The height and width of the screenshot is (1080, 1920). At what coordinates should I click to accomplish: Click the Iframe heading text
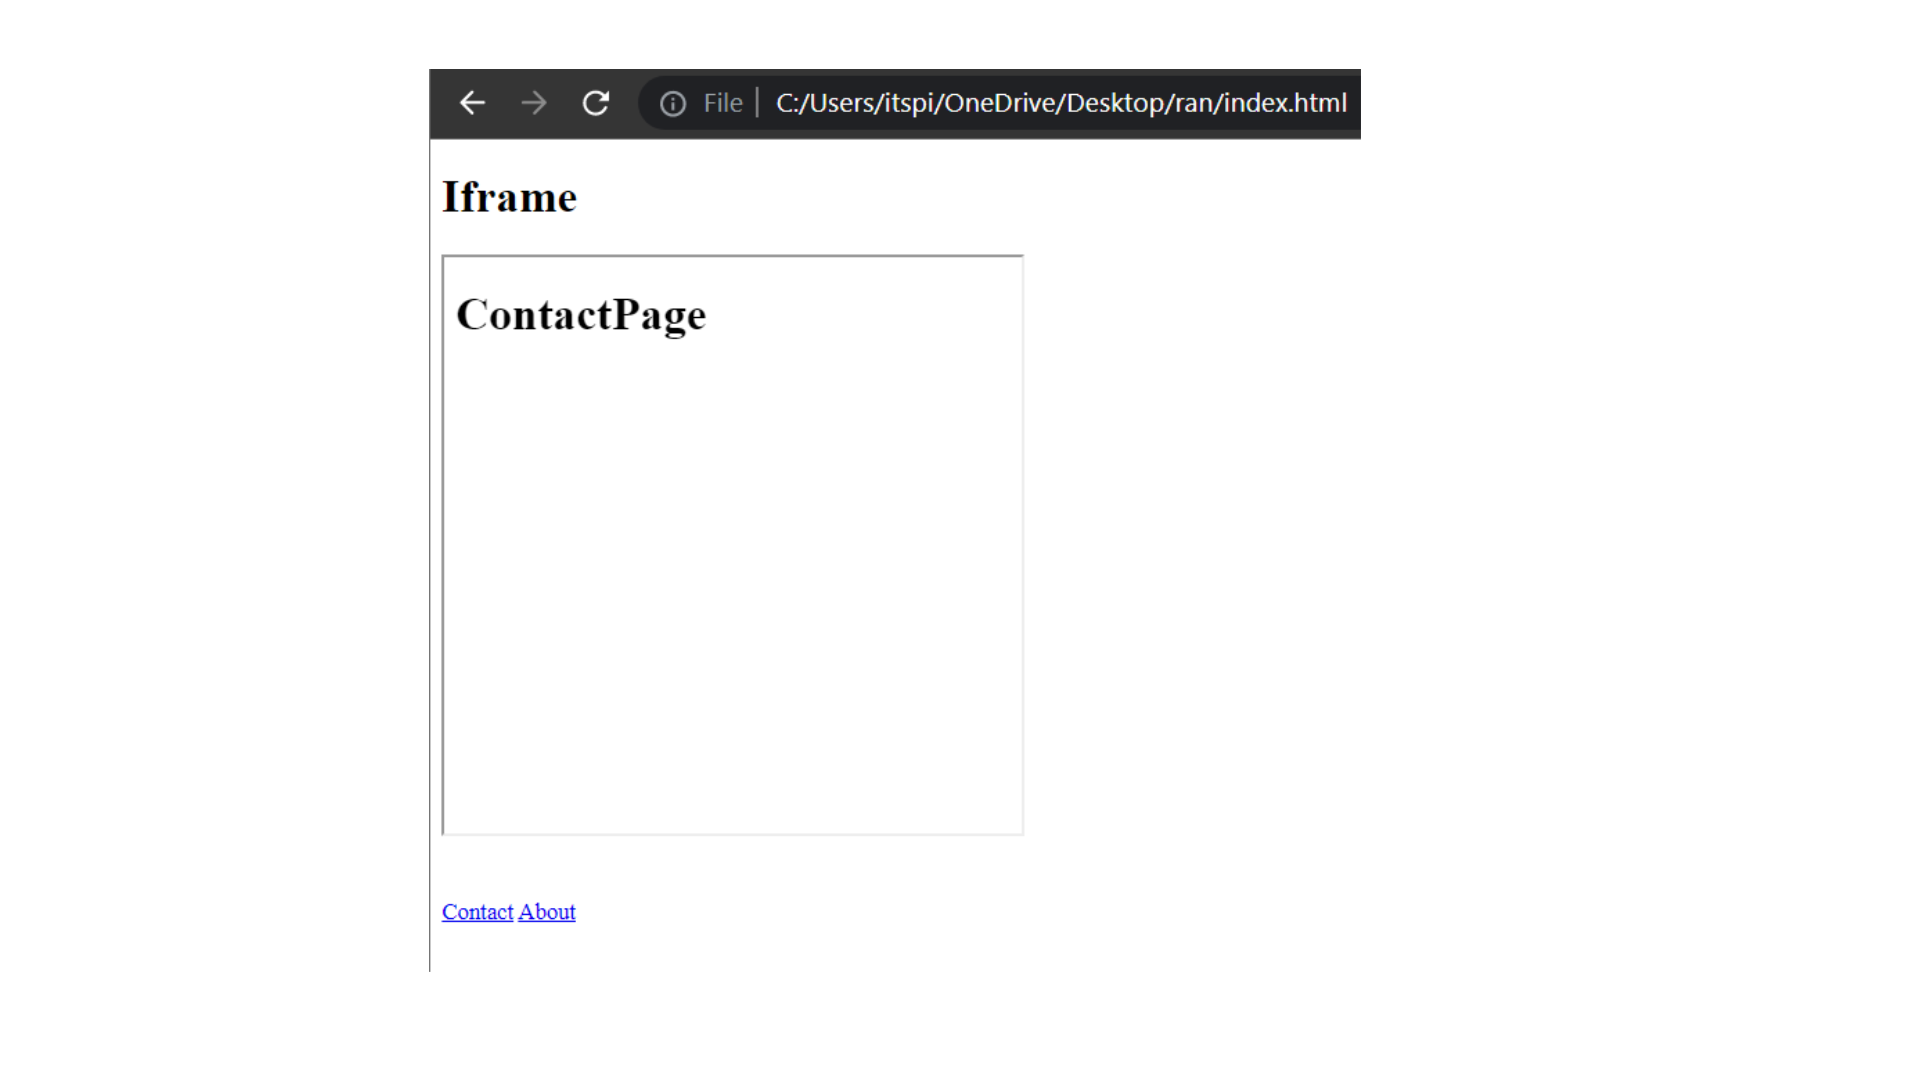tap(510, 197)
